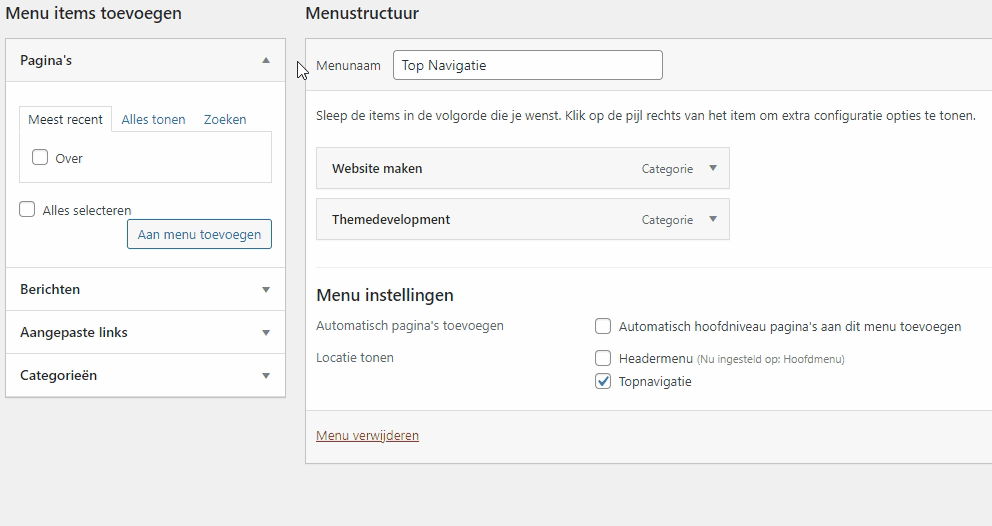Expand the Aangepaste links section arrow

266,333
